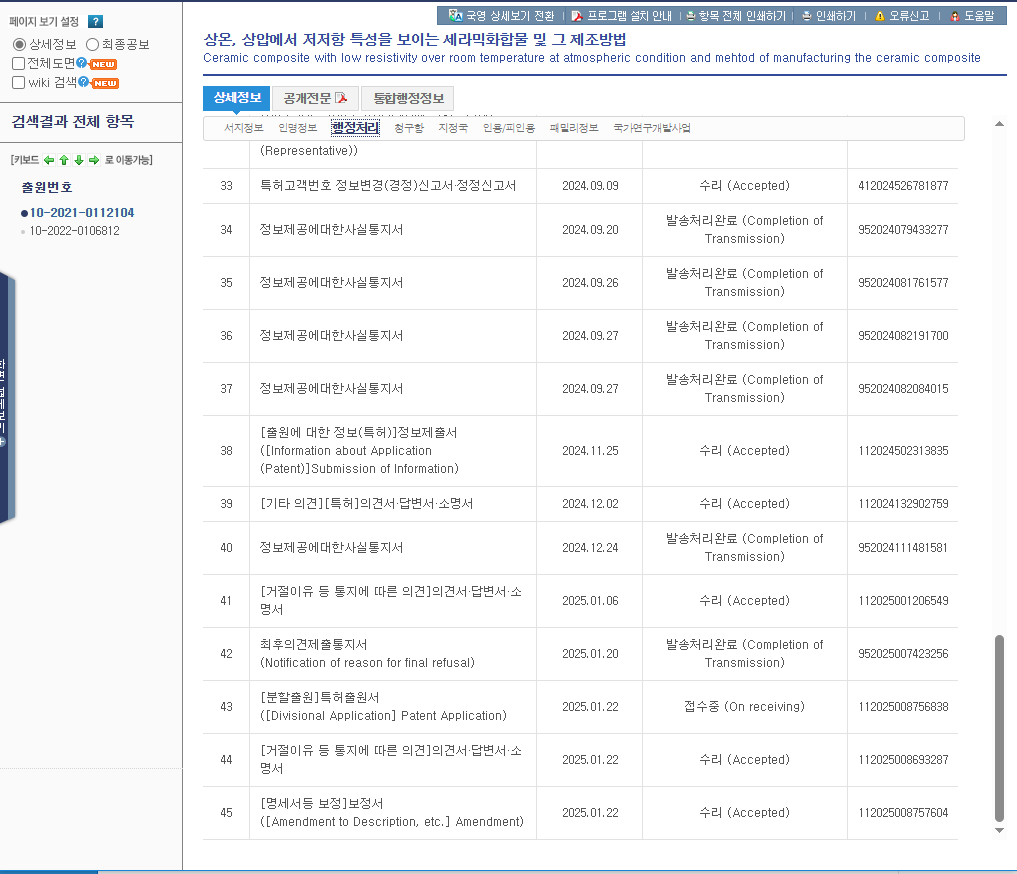Select the 상세정보 radio button
The image size is (1017, 874).
pos(19,45)
